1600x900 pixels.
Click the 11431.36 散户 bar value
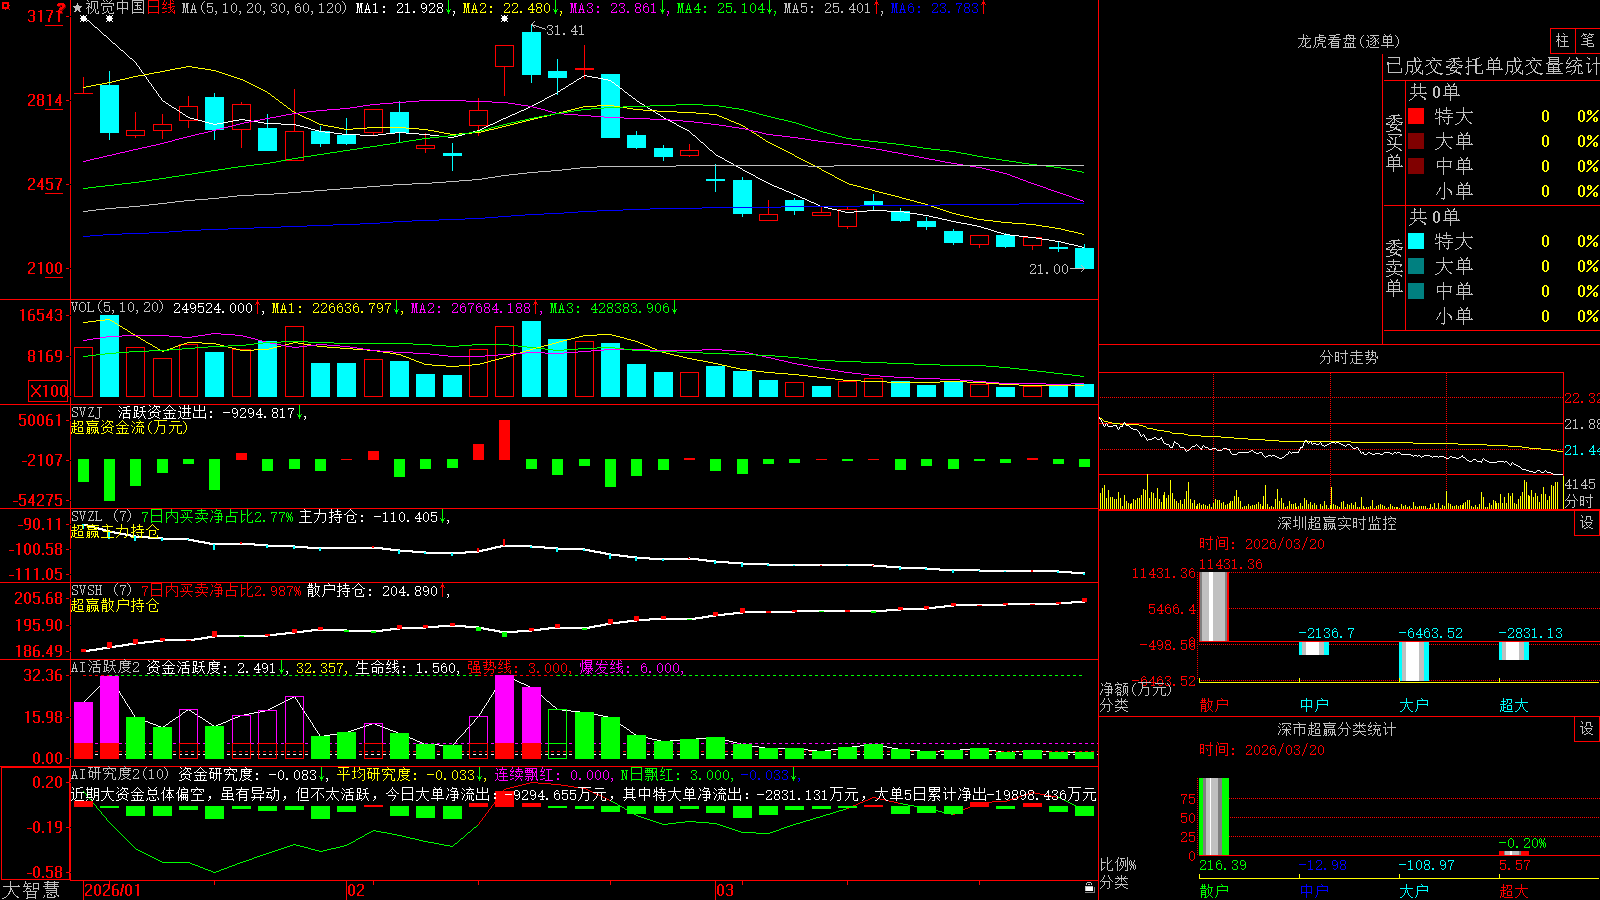click(1231, 565)
